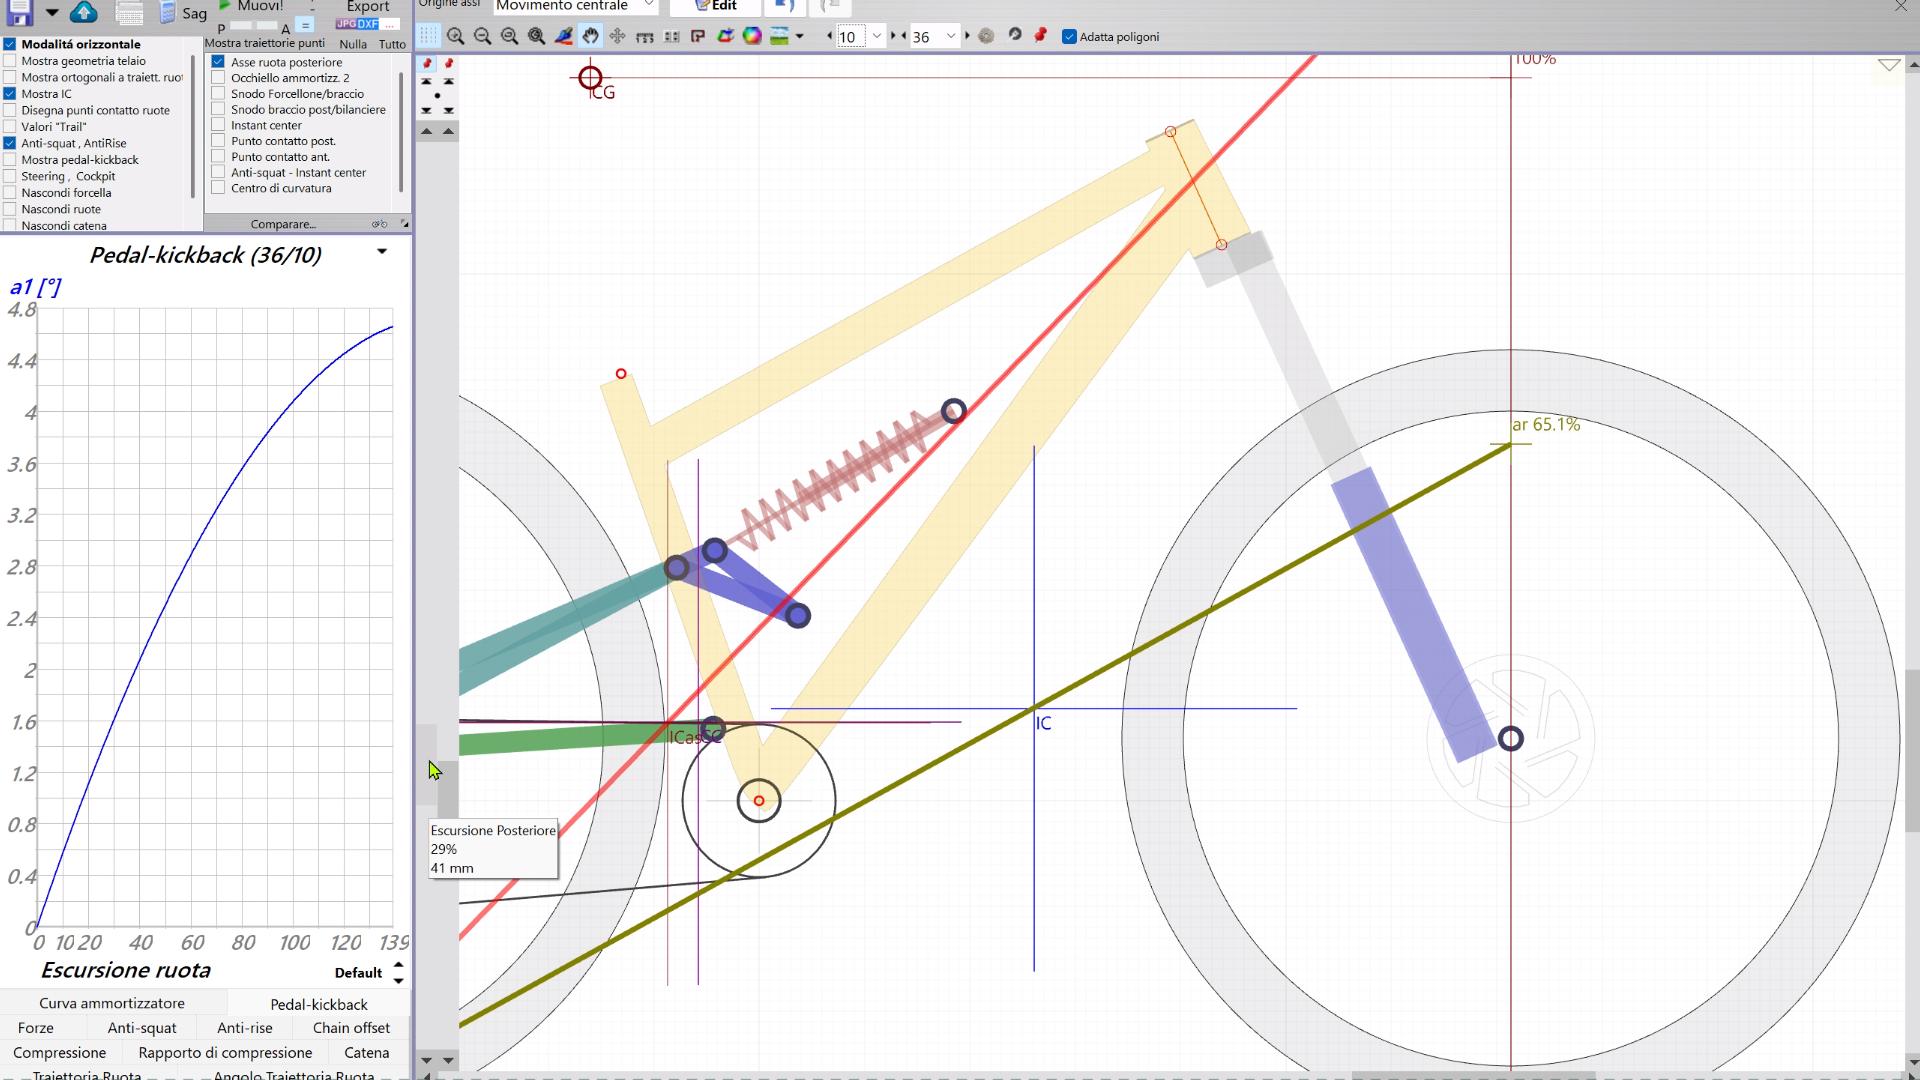The height and width of the screenshot is (1080, 1920).
Task: Click the DXF export button
Action: tap(369, 24)
